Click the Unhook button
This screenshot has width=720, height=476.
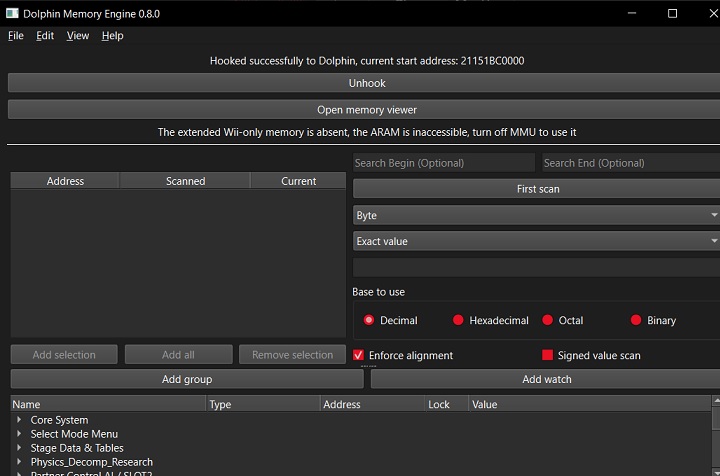point(366,83)
